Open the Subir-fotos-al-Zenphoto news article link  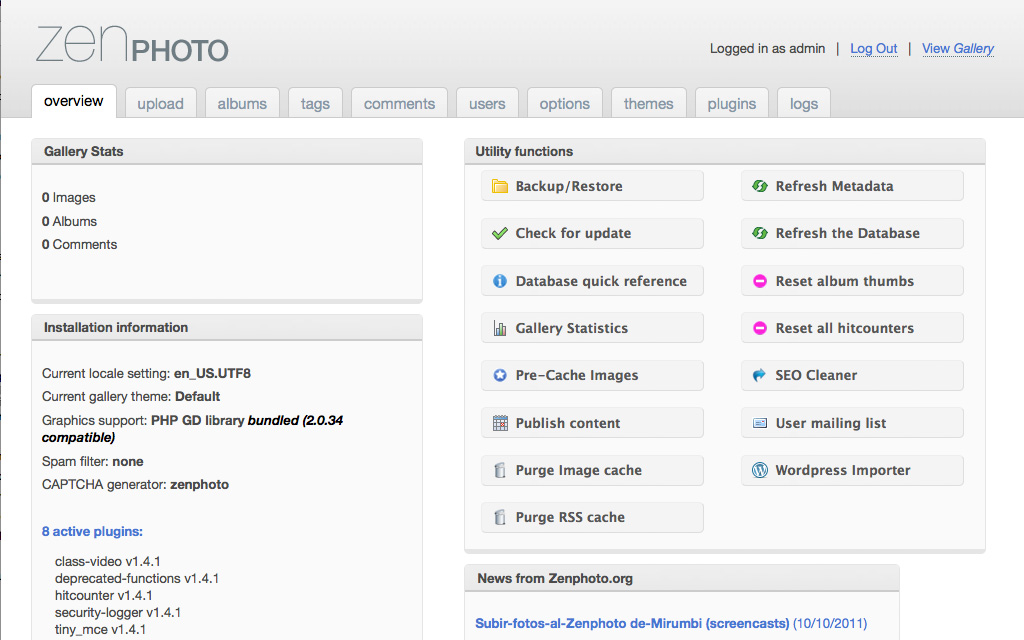[632, 623]
